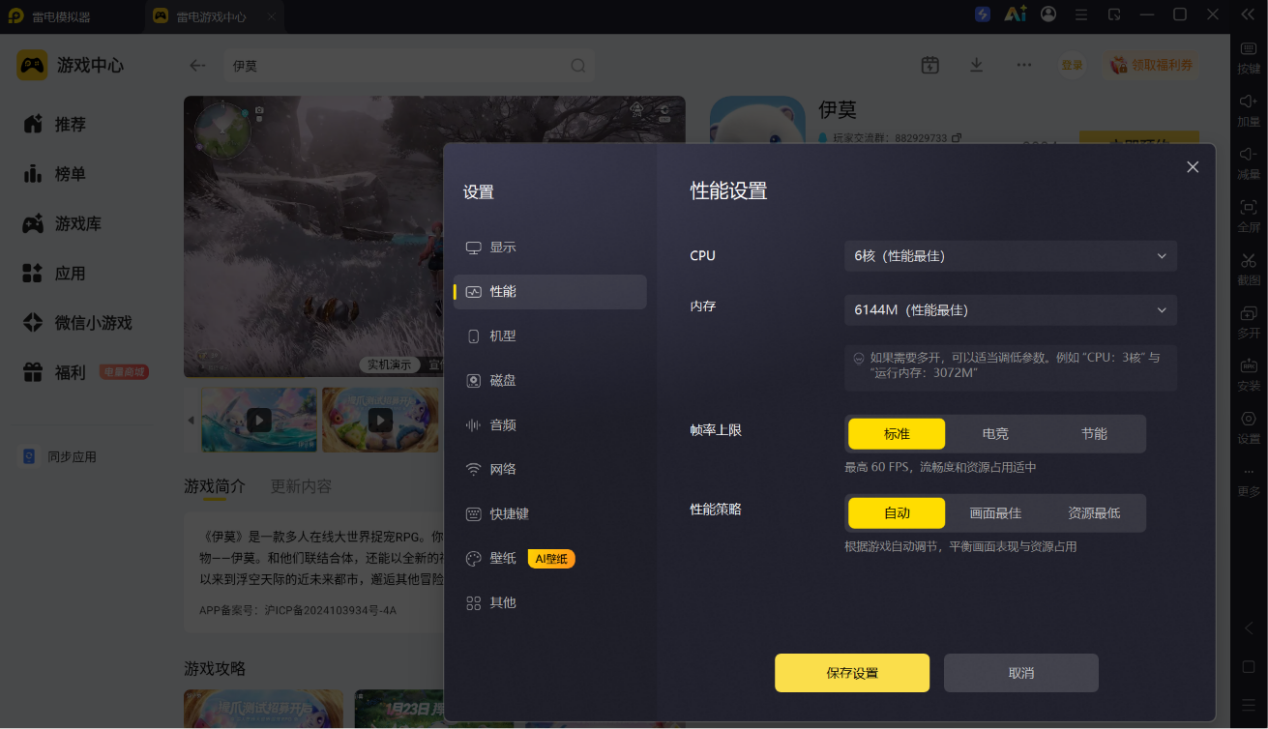Open the downloads icon in game center
Viewport: 1268px width, 729px height.
click(x=976, y=65)
